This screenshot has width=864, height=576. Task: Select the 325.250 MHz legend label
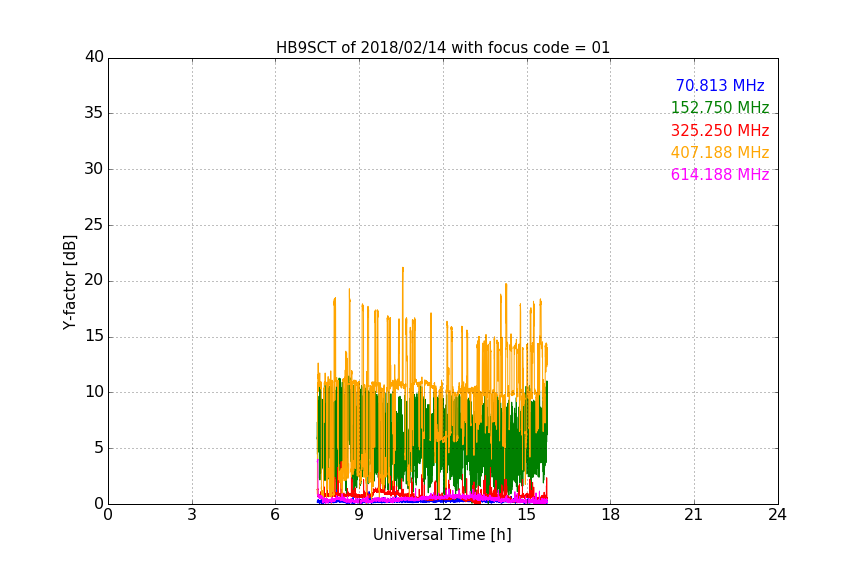[720, 131]
